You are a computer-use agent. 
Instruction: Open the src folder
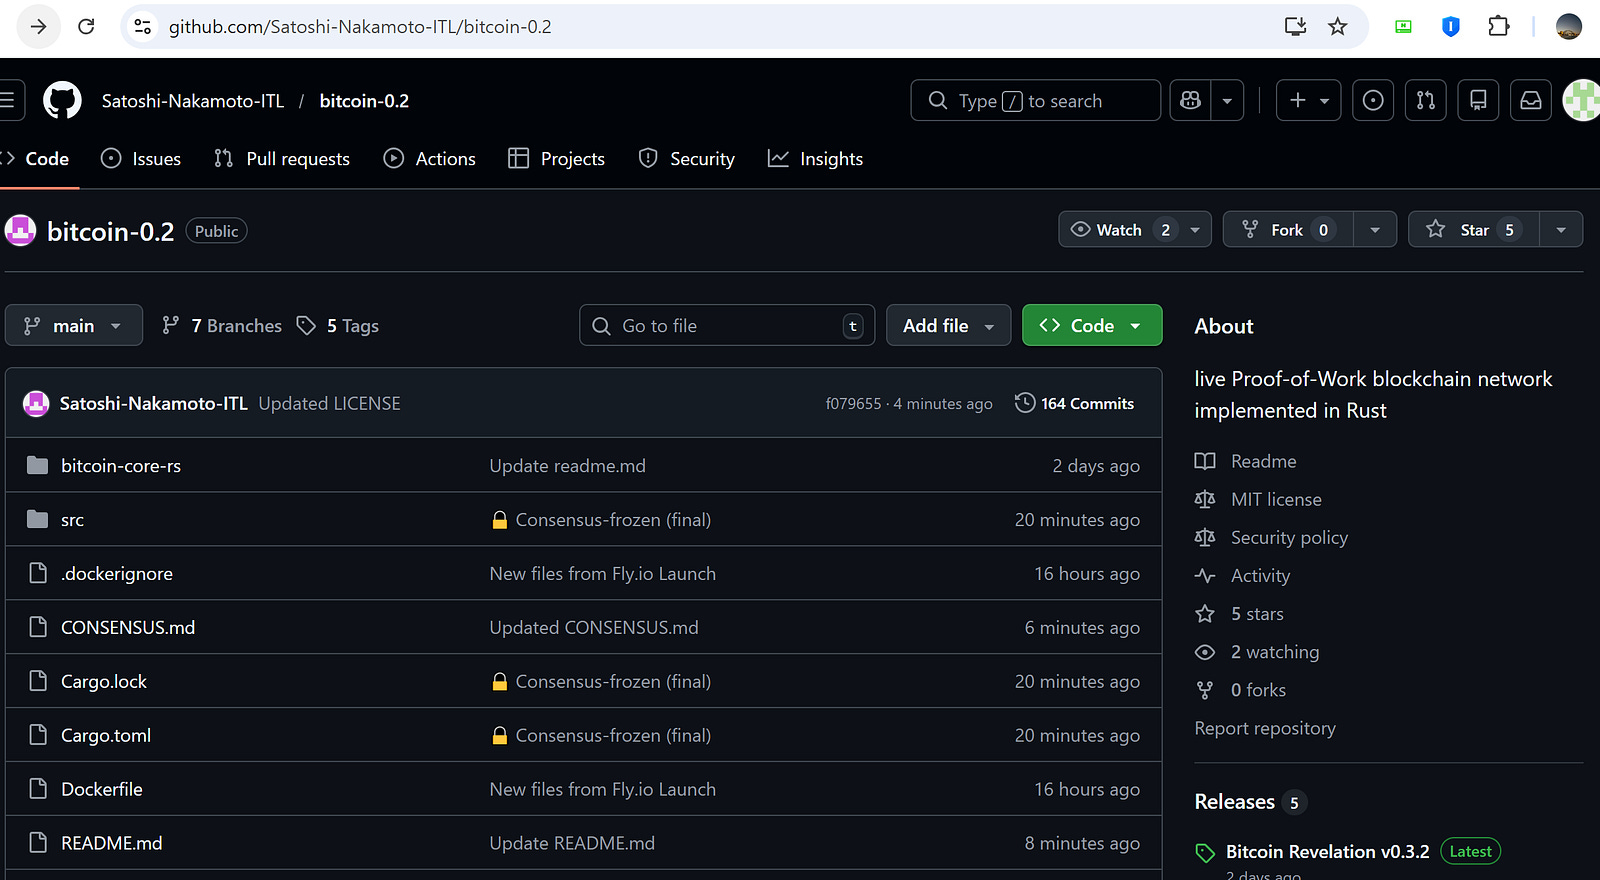point(72,520)
